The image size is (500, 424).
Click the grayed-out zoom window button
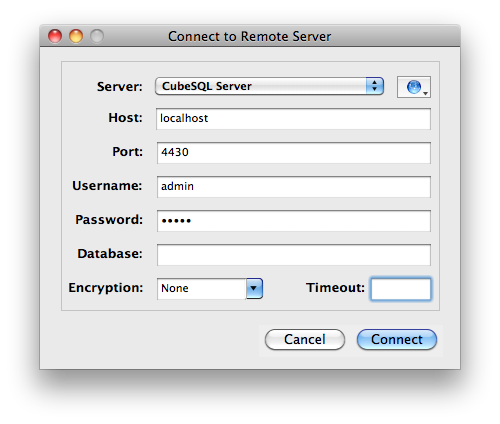97,36
